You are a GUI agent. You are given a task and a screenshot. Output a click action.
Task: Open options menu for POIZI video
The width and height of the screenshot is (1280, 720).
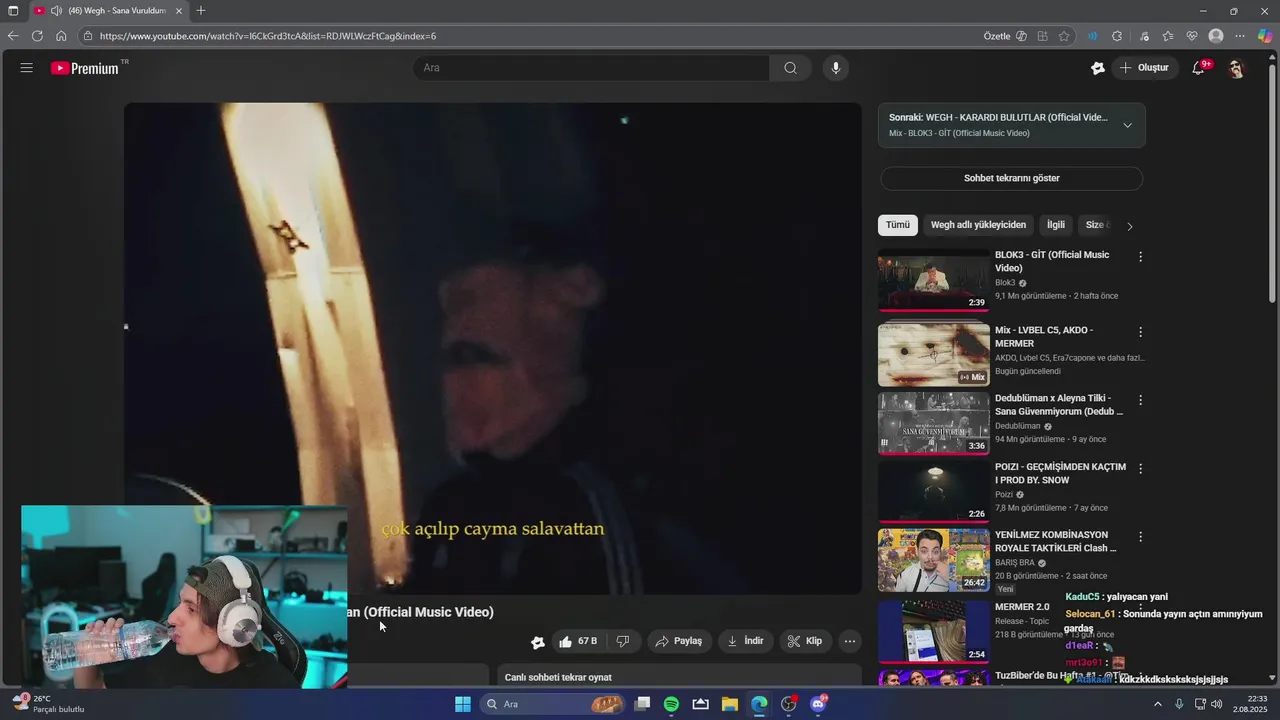1140,468
